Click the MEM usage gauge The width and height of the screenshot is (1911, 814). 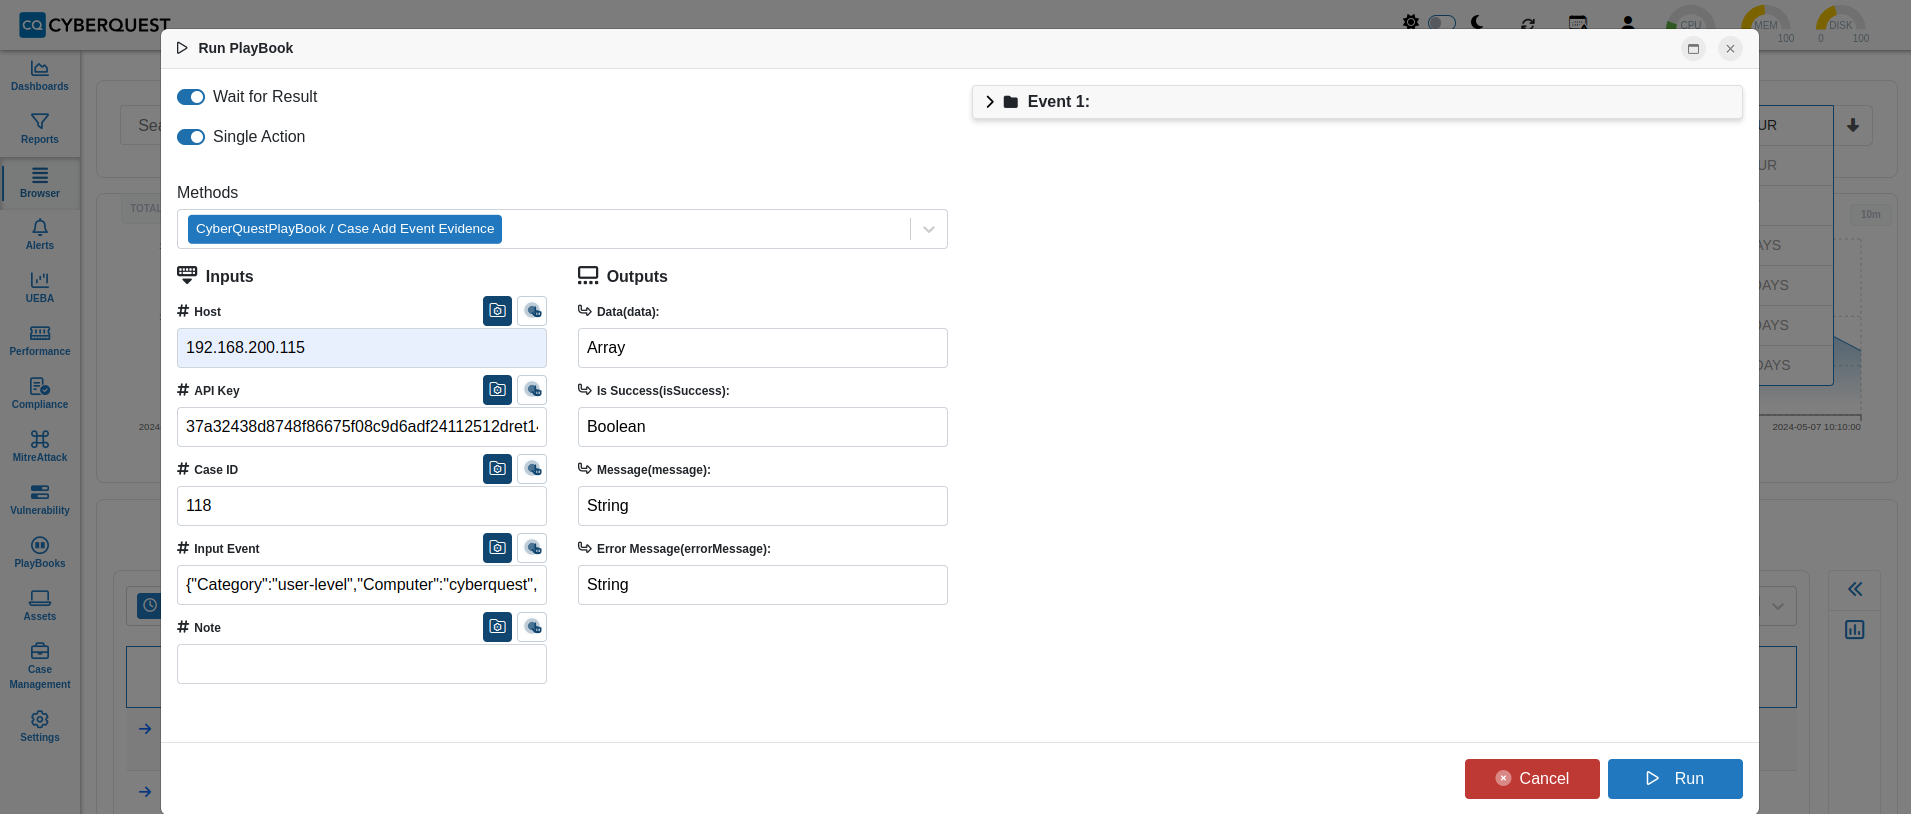(1766, 22)
